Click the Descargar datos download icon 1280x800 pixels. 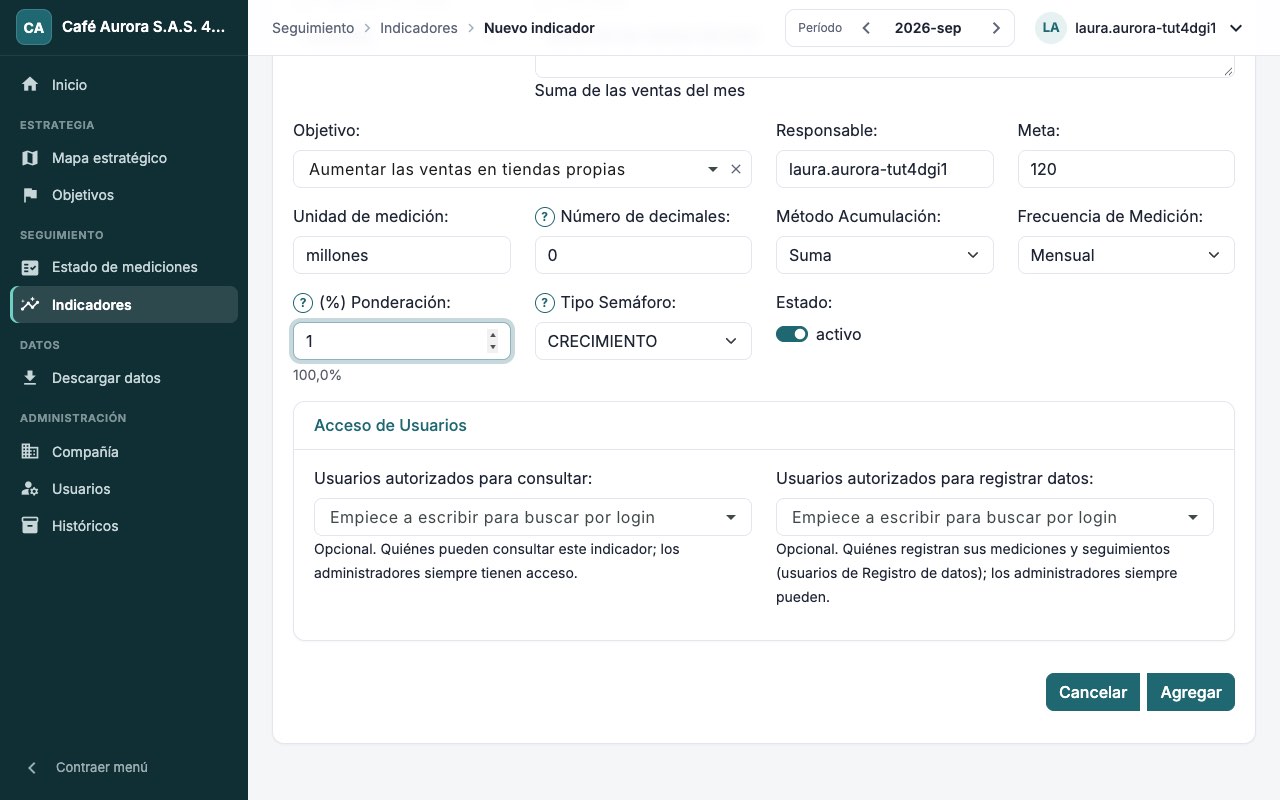[30, 378]
